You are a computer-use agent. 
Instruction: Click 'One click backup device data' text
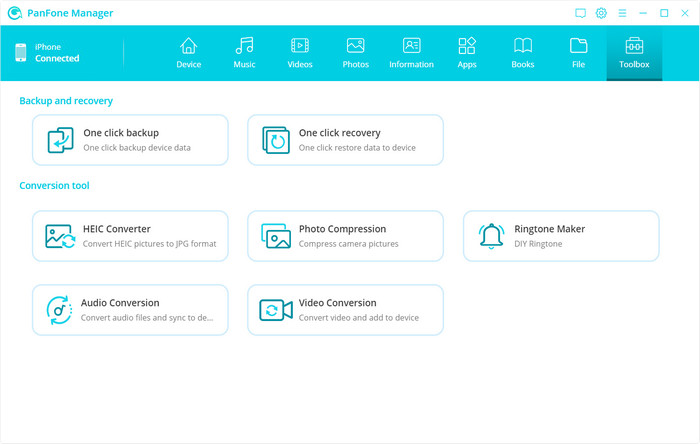click(x=137, y=148)
